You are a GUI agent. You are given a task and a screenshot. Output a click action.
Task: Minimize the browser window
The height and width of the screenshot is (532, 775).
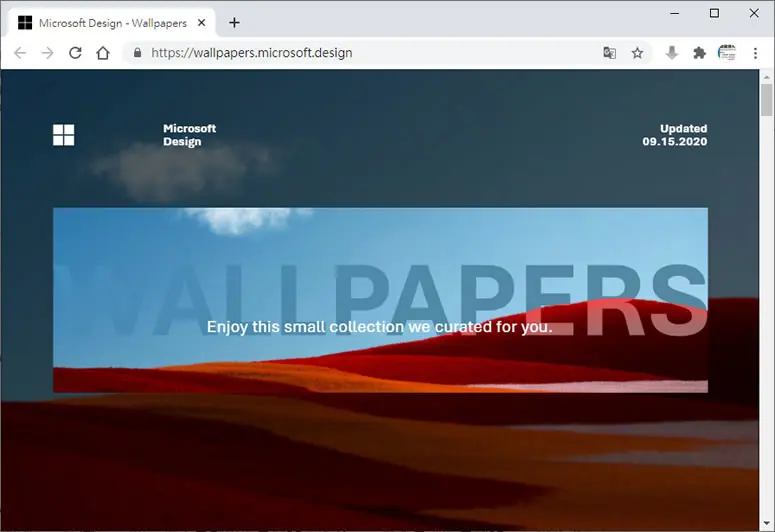click(675, 13)
